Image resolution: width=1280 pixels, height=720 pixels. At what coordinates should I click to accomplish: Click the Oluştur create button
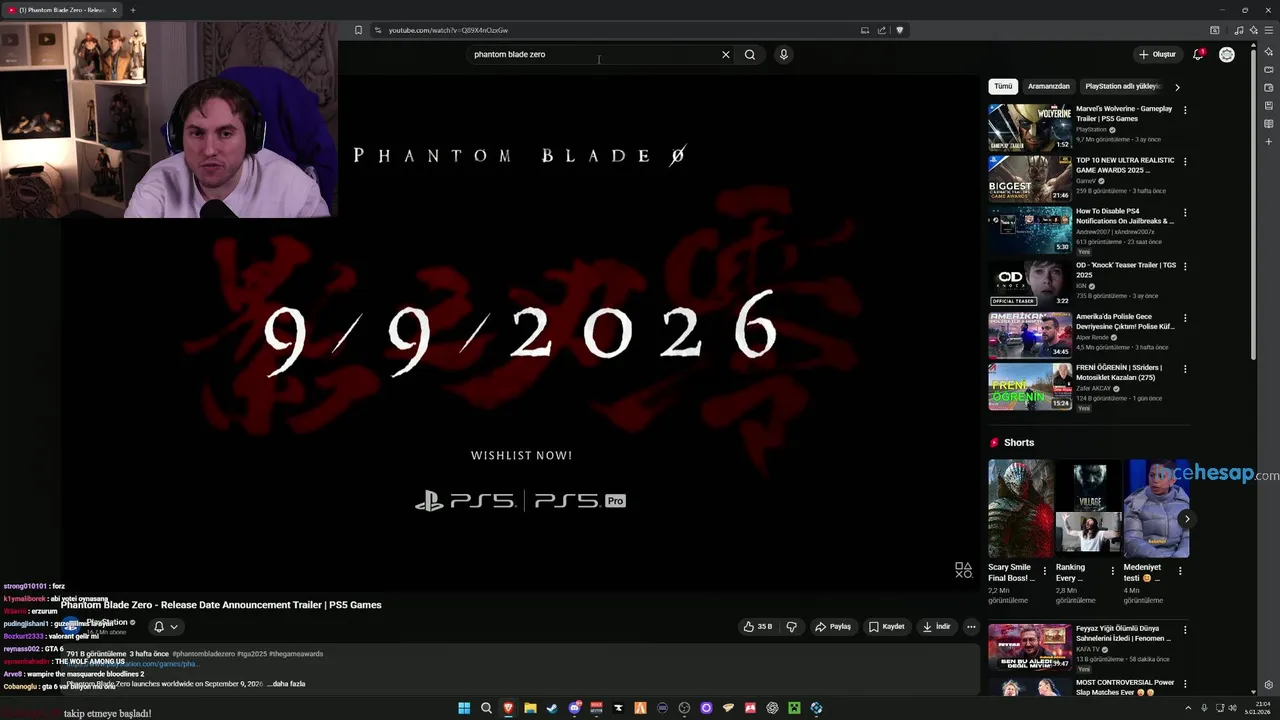click(1157, 54)
